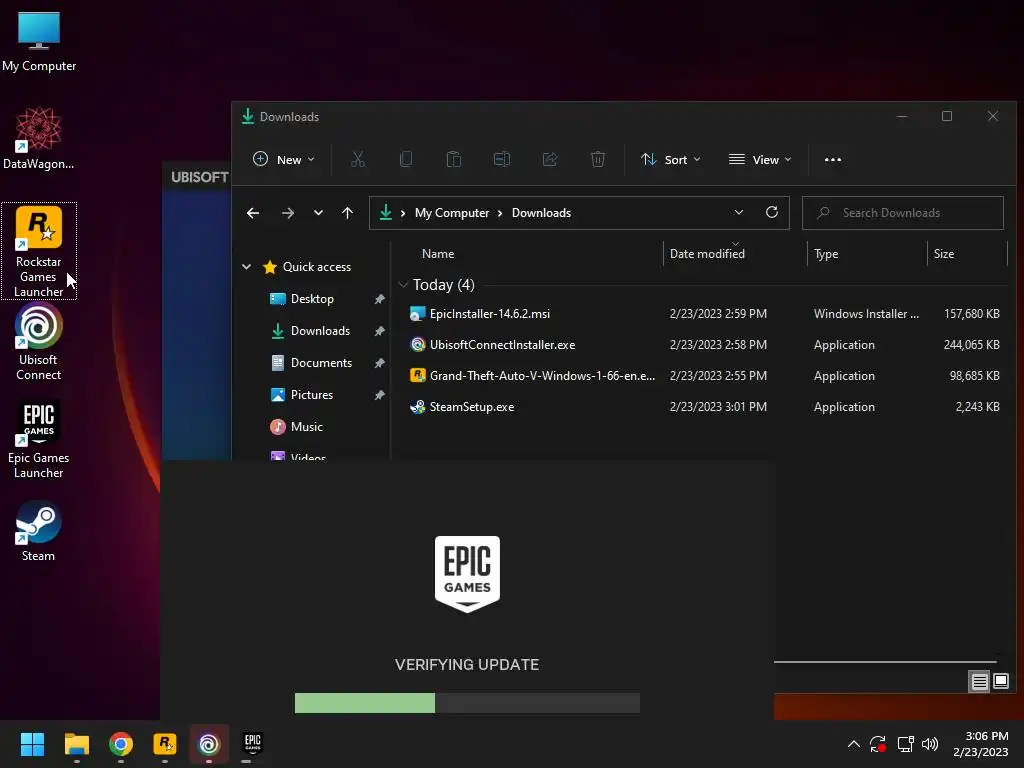Open Ubisoft Connect desktop shortcut
This screenshot has width=1024, height=768.
click(39, 342)
